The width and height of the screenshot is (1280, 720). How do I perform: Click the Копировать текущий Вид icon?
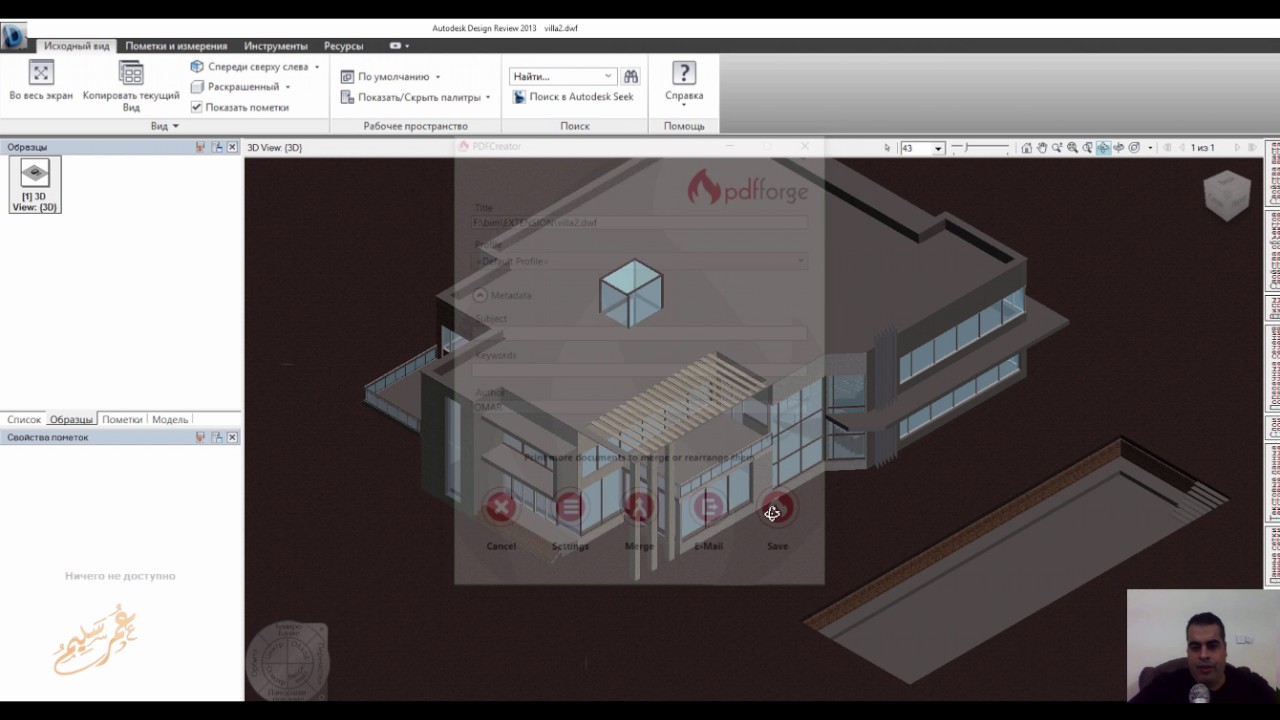click(131, 72)
